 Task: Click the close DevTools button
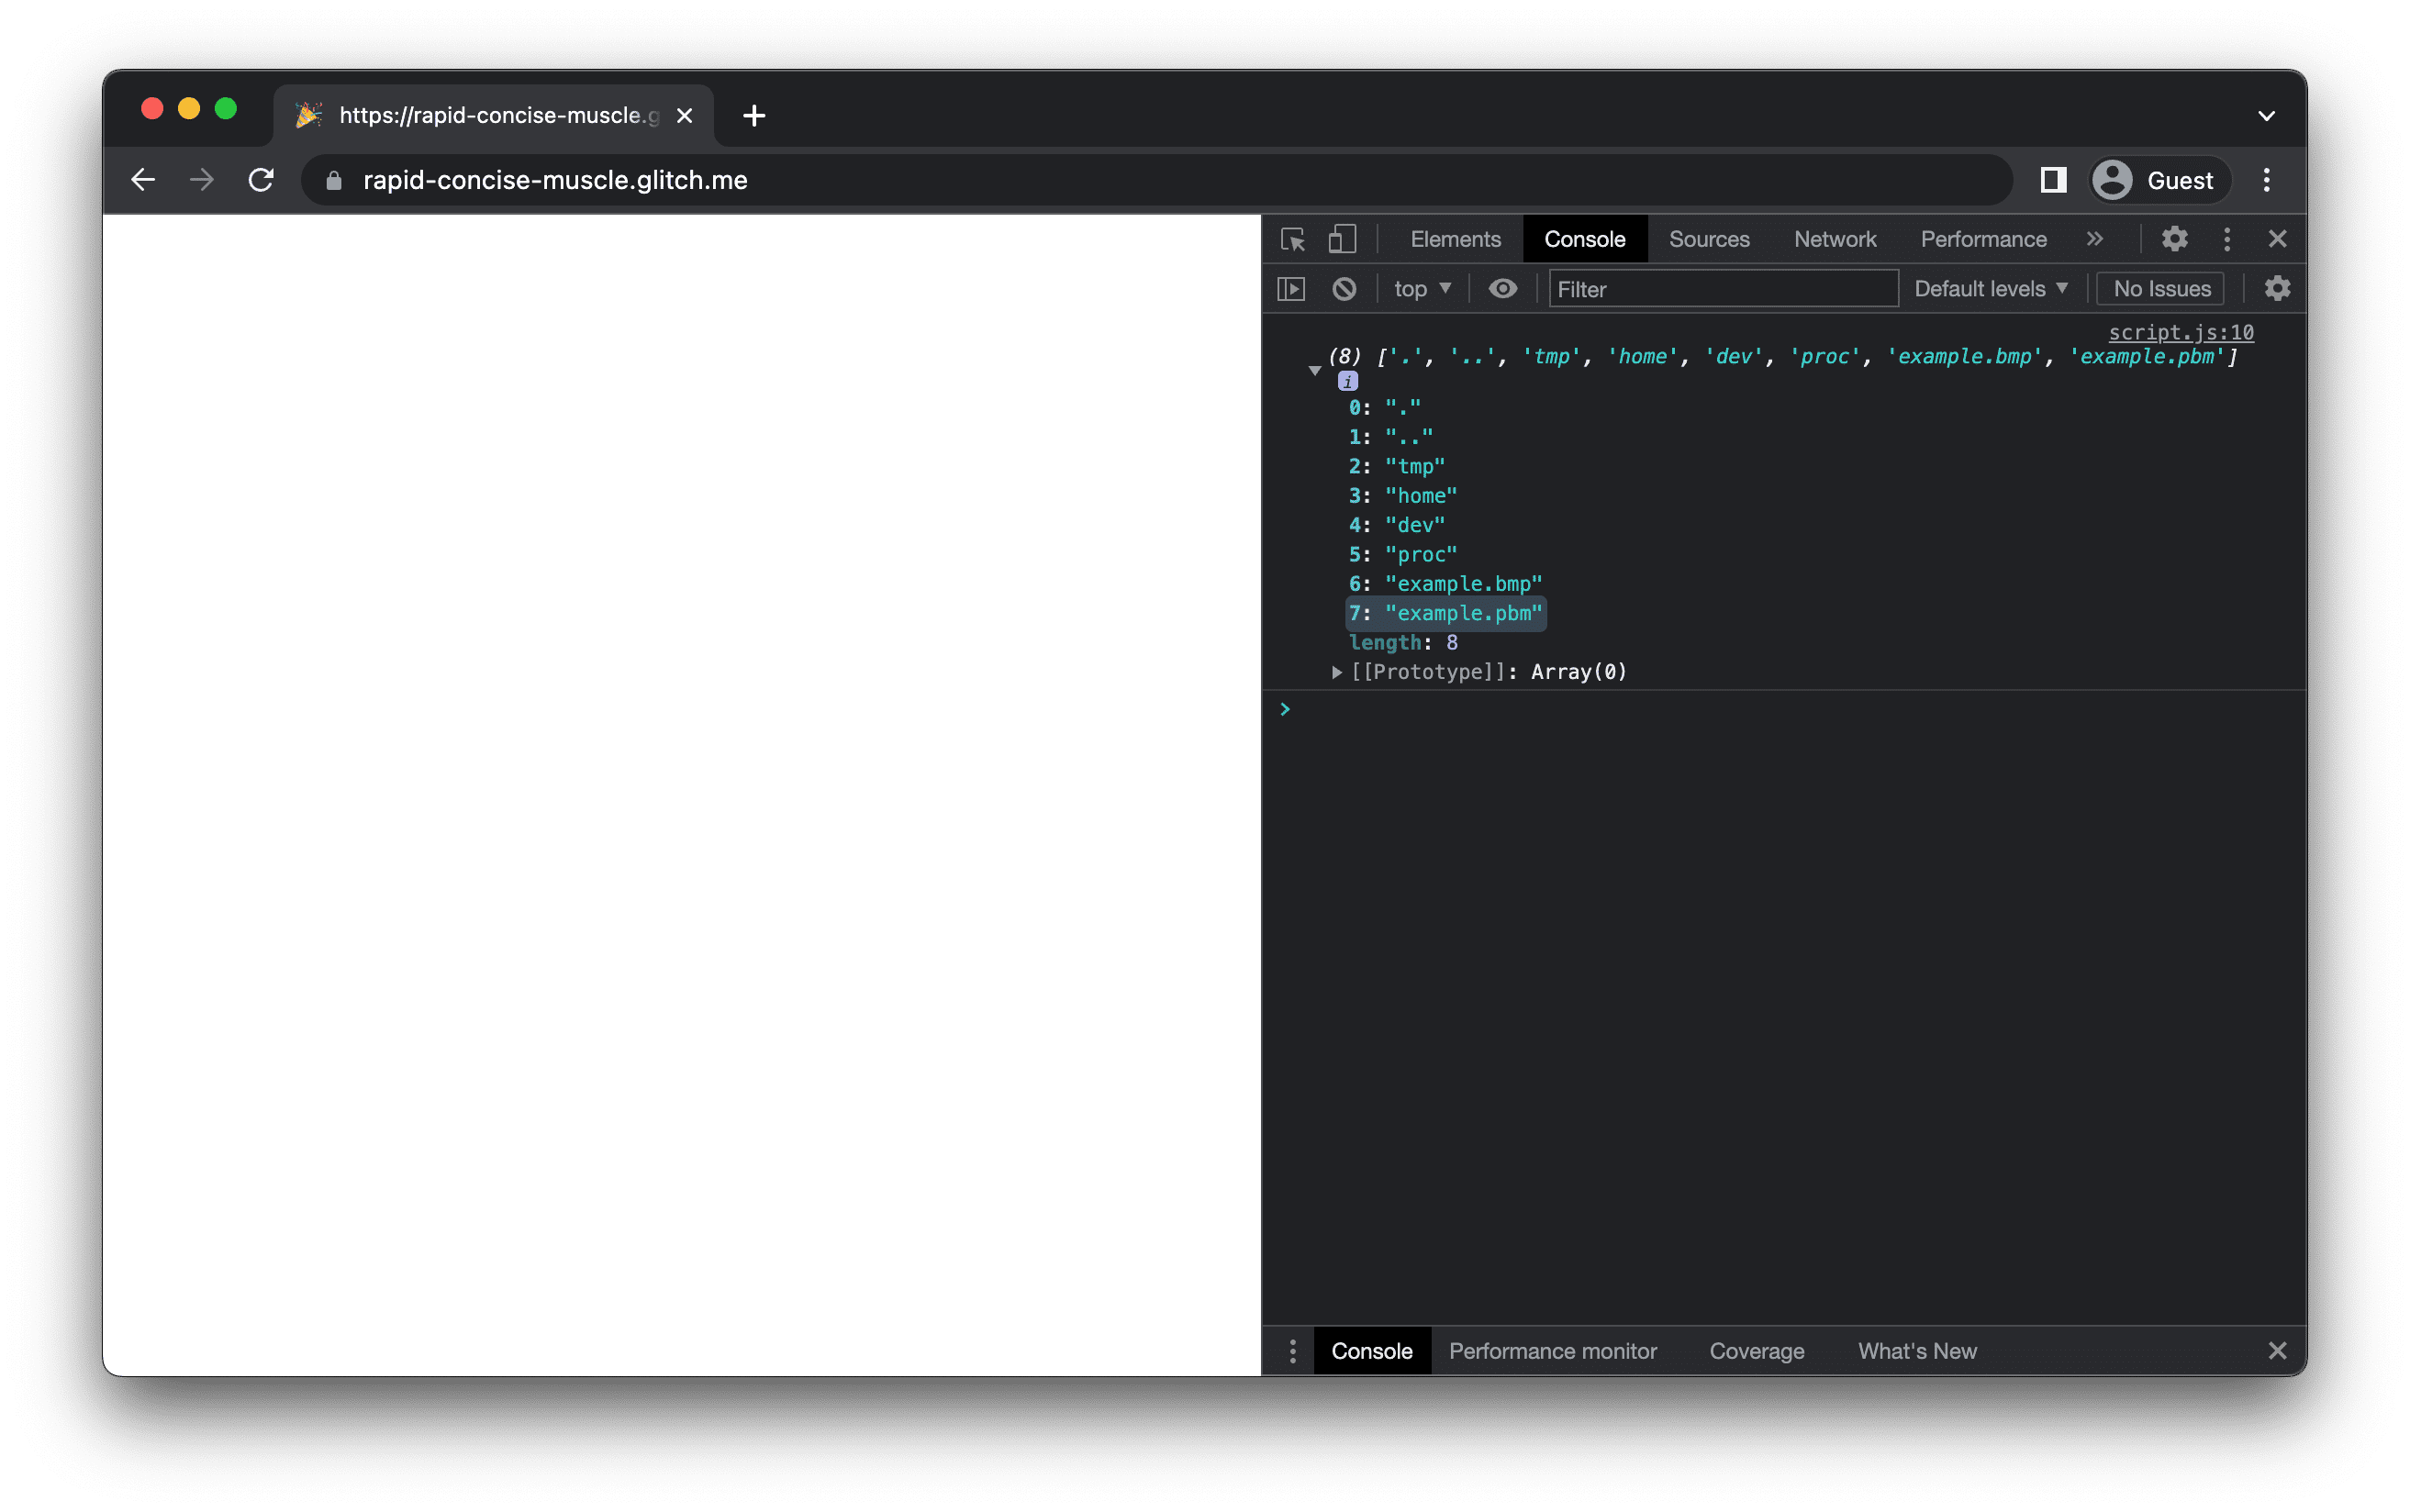click(2278, 239)
